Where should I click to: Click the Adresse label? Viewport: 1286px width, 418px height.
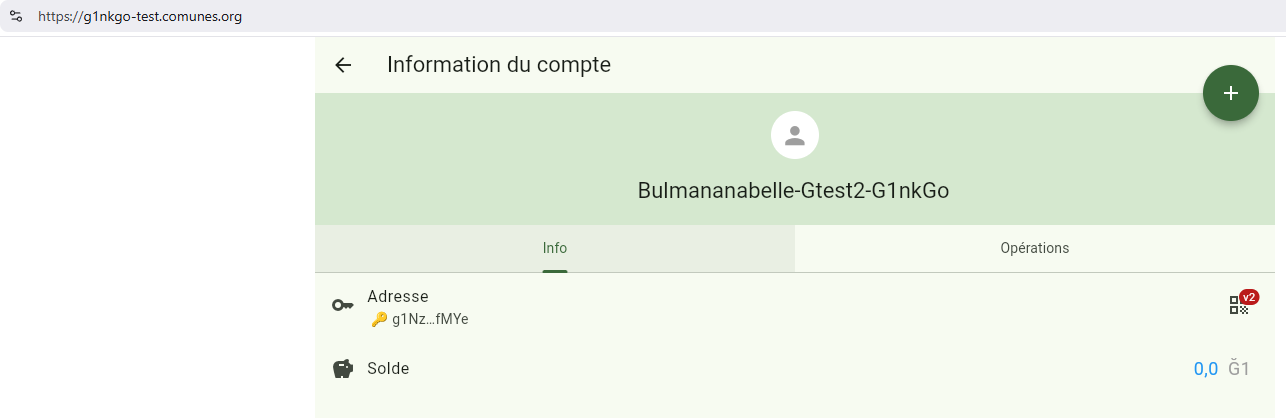point(398,296)
